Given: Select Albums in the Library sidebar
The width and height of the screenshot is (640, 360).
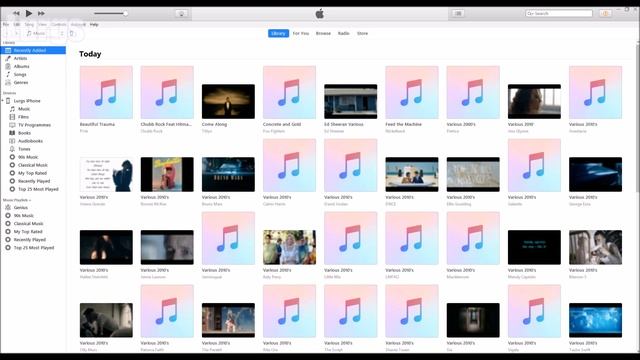Looking at the screenshot, I should (x=33, y=66).
